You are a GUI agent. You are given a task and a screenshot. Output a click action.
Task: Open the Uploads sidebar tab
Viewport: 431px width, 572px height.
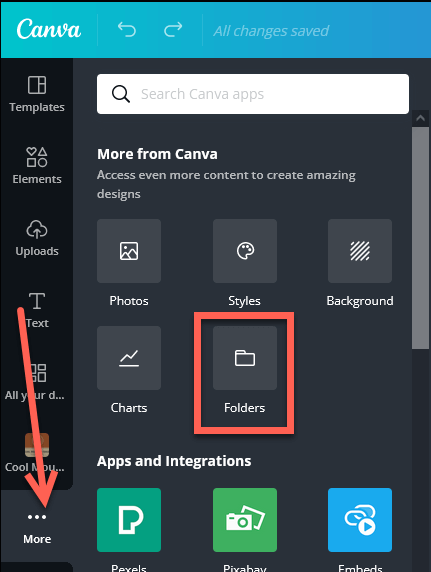pos(37,238)
